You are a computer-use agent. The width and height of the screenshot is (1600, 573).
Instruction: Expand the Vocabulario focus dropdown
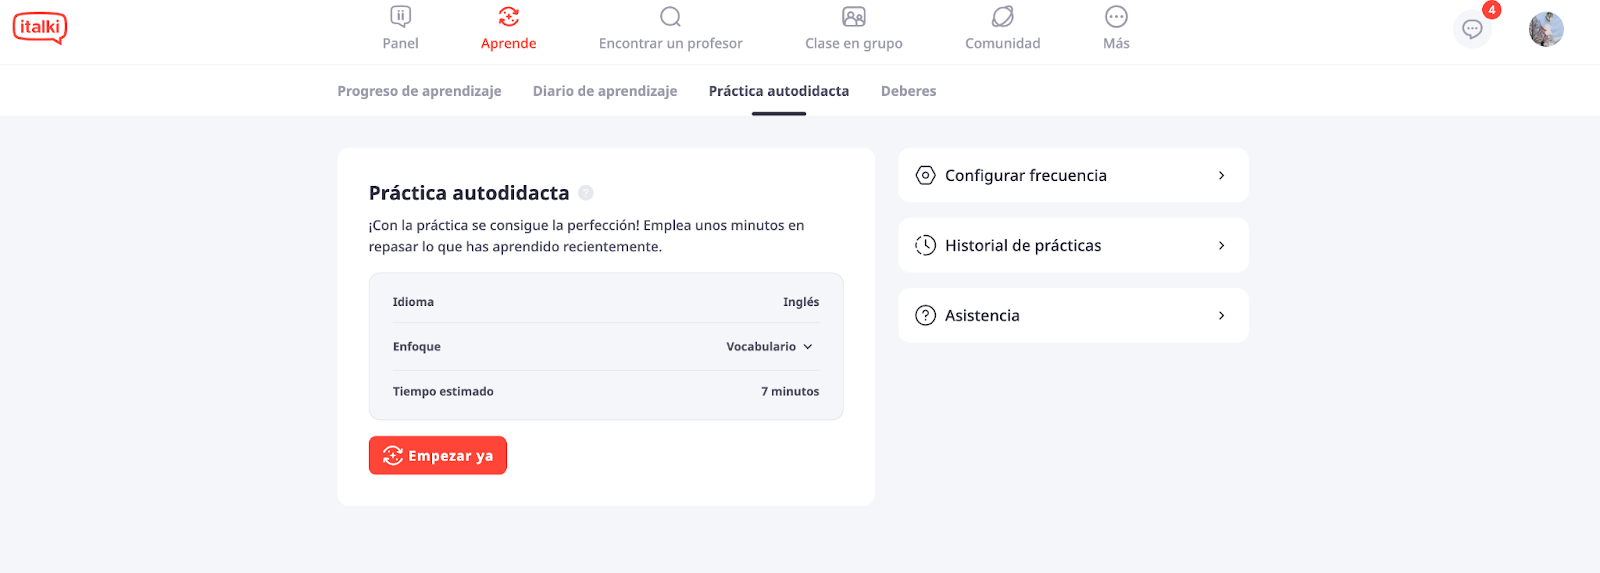pos(769,347)
